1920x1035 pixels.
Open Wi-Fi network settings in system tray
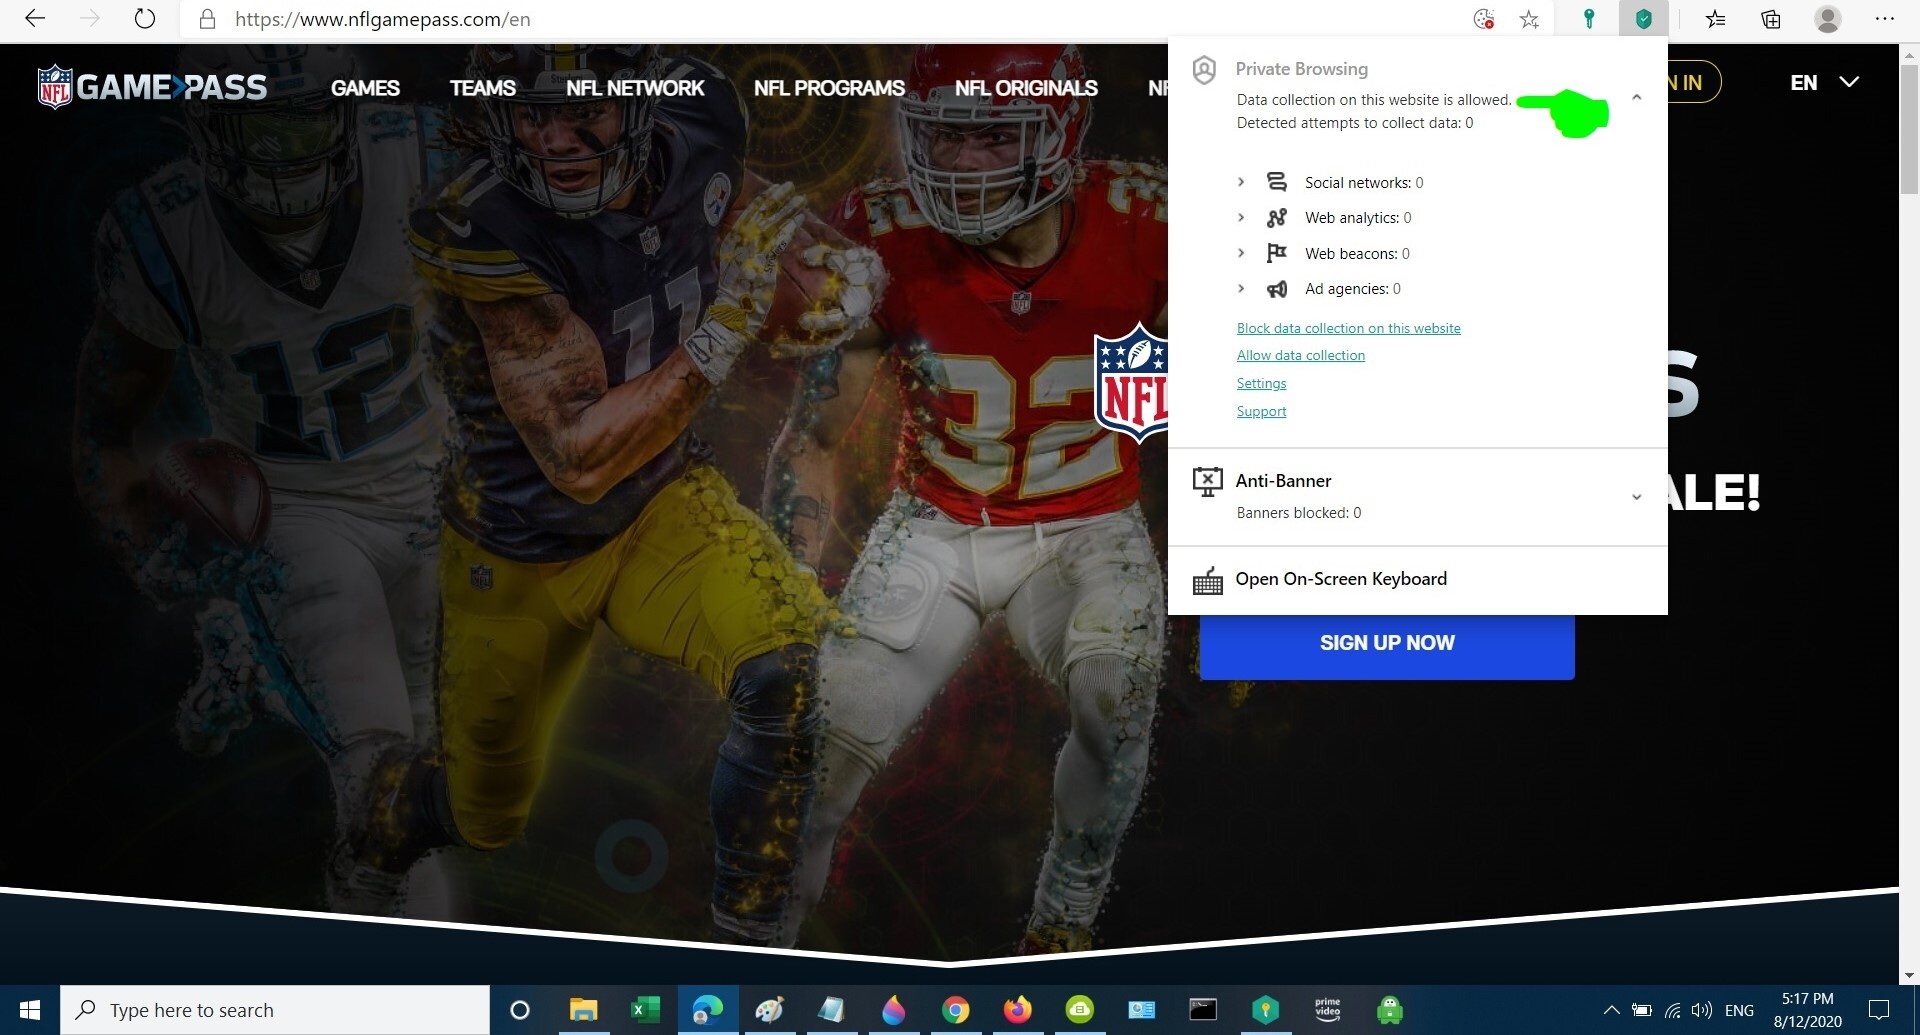pyautogui.click(x=1672, y=1010)
